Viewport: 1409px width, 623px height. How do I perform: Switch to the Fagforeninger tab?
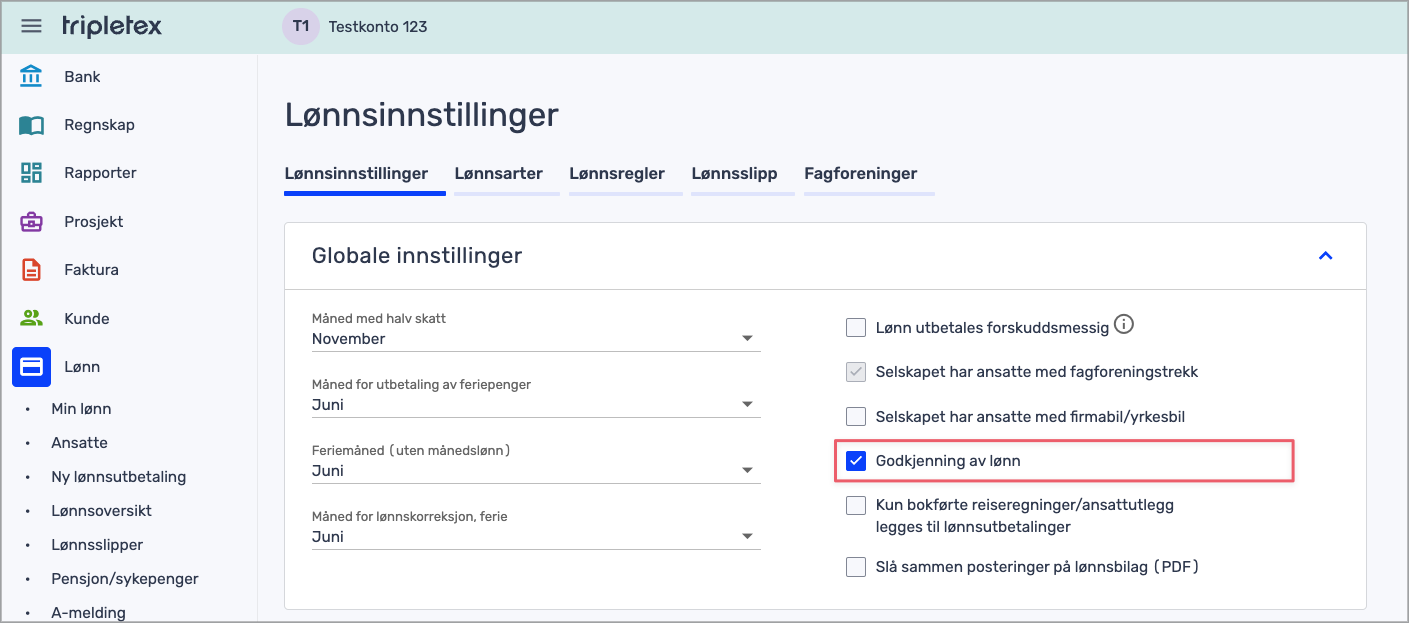tap(860, 174)
